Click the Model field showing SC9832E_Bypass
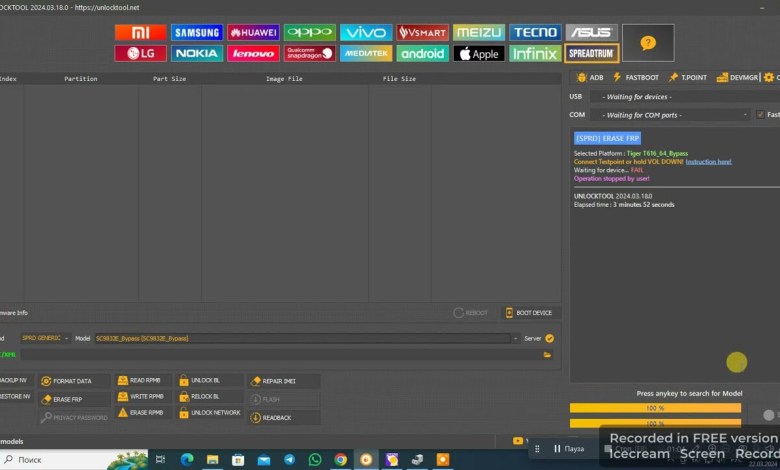The image size is (780, 470). point(303,339)
